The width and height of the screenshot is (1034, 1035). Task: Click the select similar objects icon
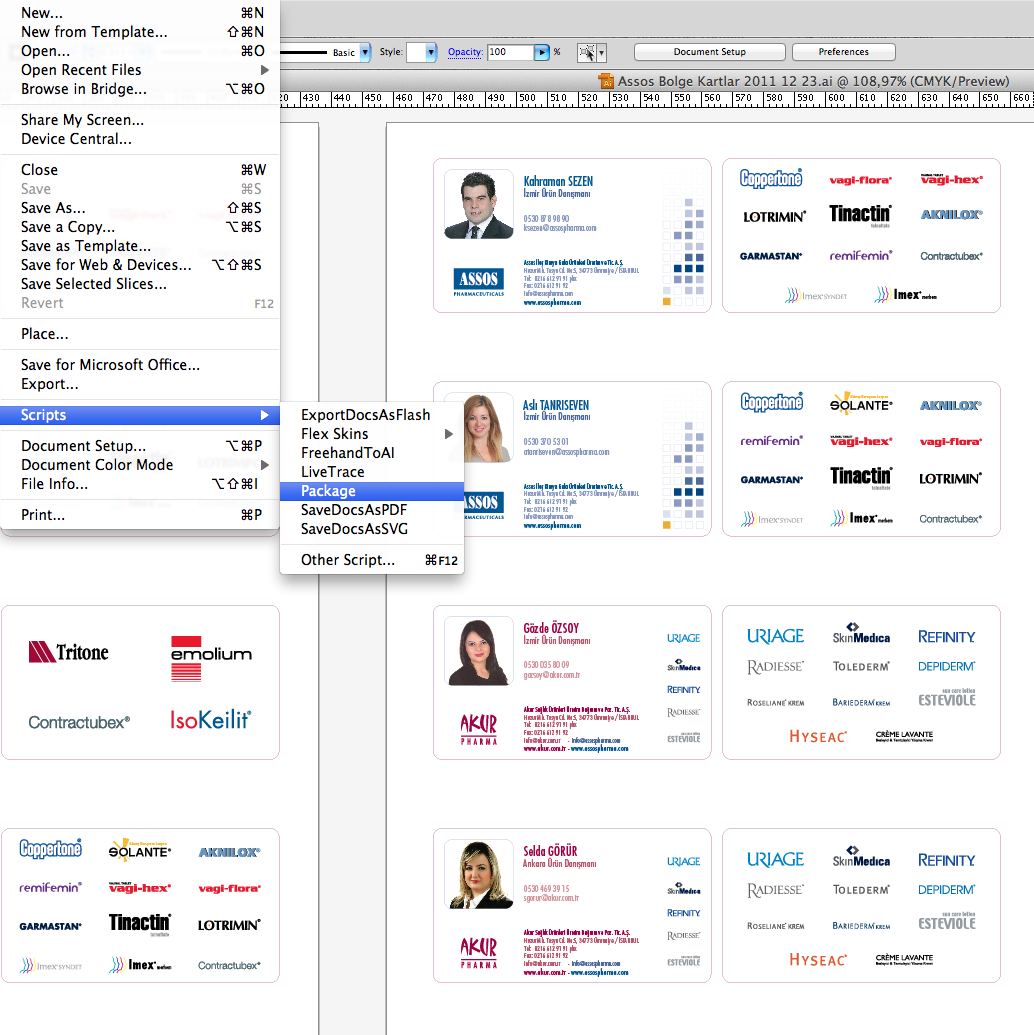[x=586, y=52]
